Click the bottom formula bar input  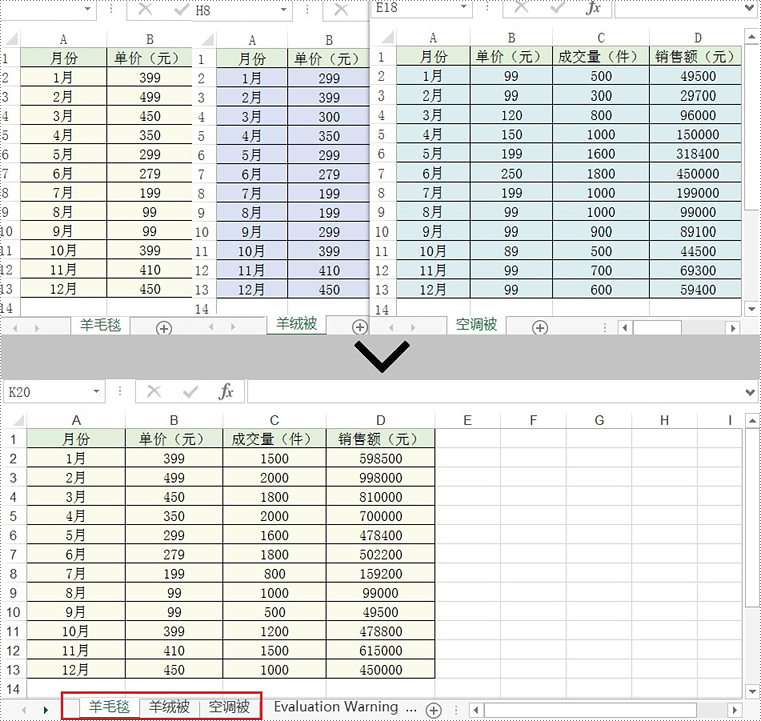click(x=495, y=392)
